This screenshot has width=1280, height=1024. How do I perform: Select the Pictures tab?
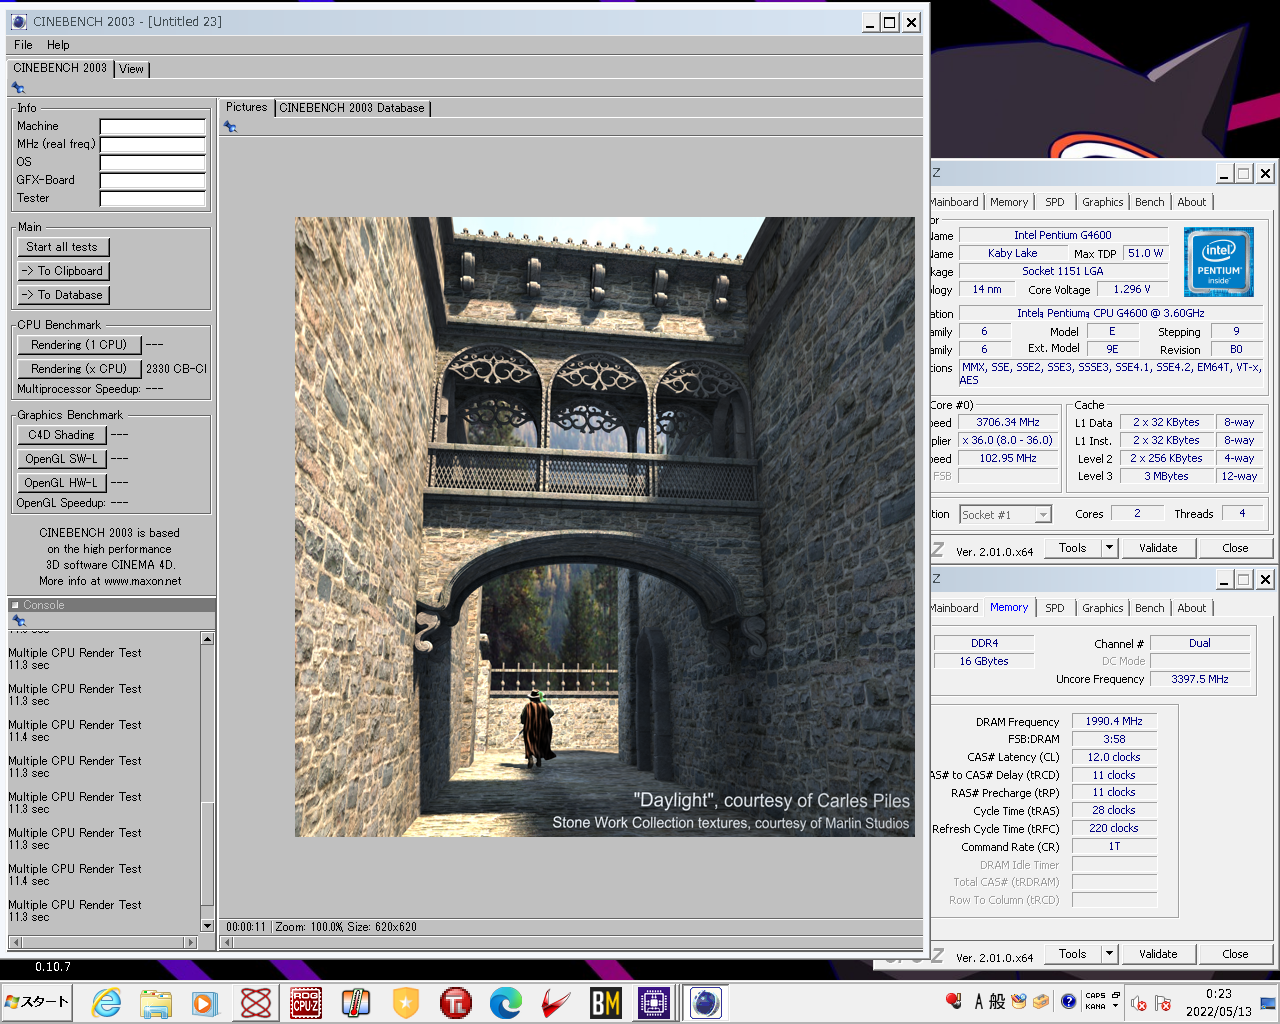pyautogui.click(x=246, y=107)
